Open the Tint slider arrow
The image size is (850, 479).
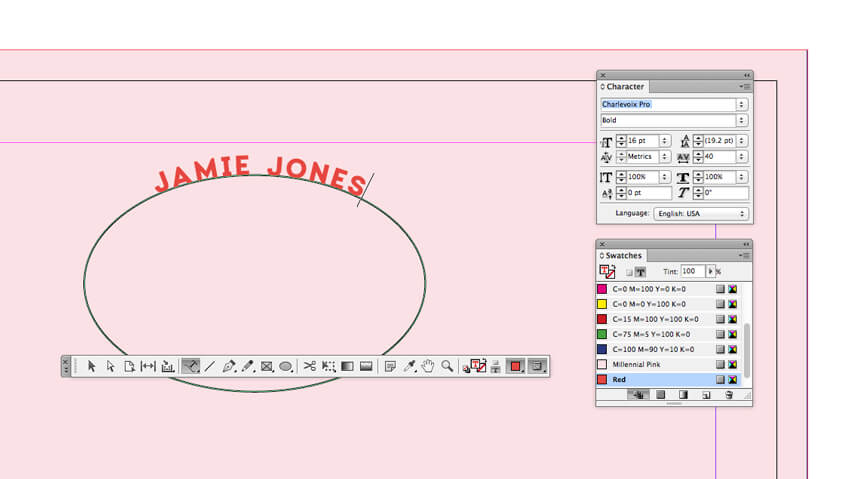710,271
